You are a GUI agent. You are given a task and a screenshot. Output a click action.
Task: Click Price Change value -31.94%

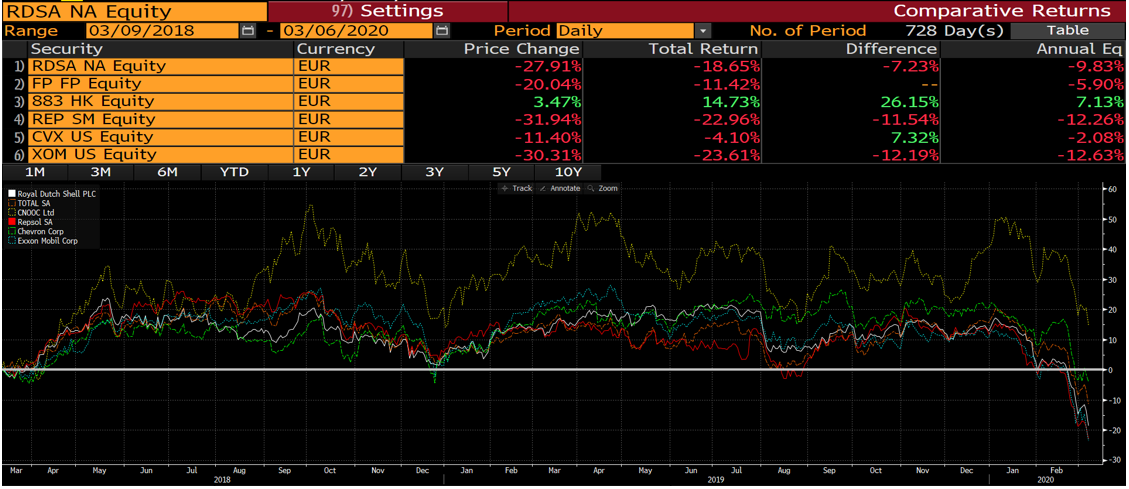(x=547, y=119)
